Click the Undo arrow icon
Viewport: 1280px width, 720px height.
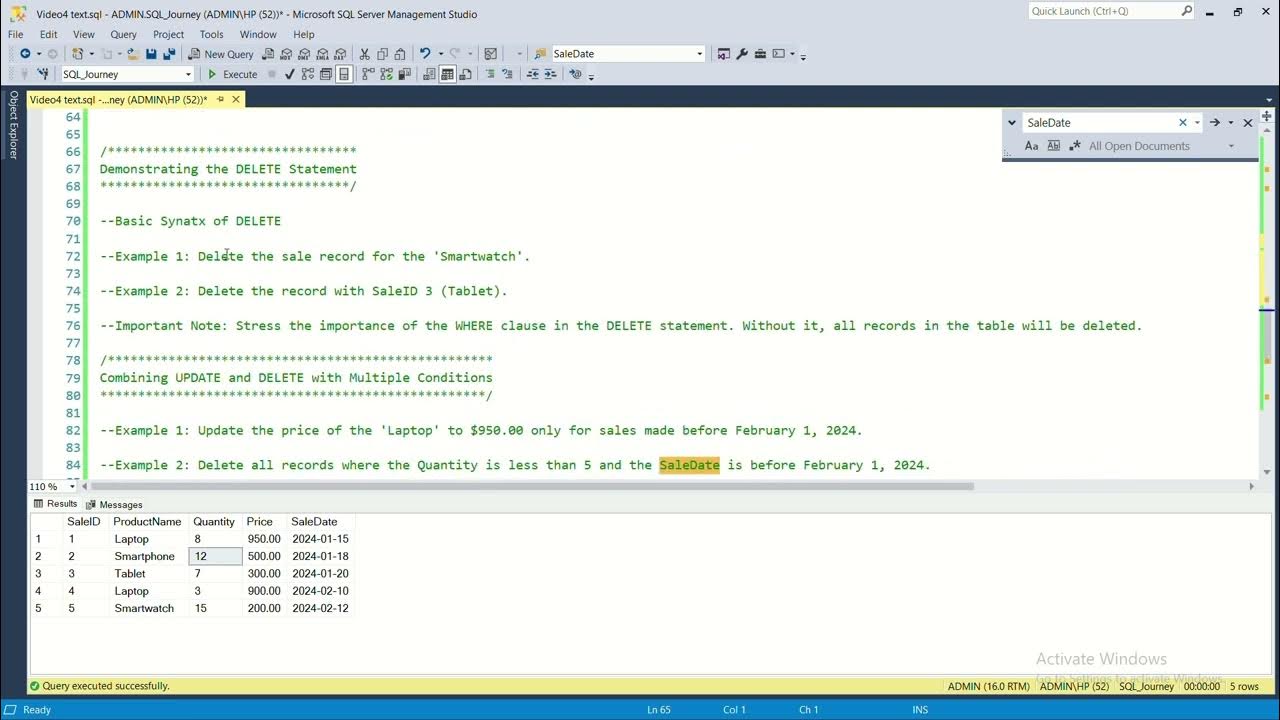(425, 54)
